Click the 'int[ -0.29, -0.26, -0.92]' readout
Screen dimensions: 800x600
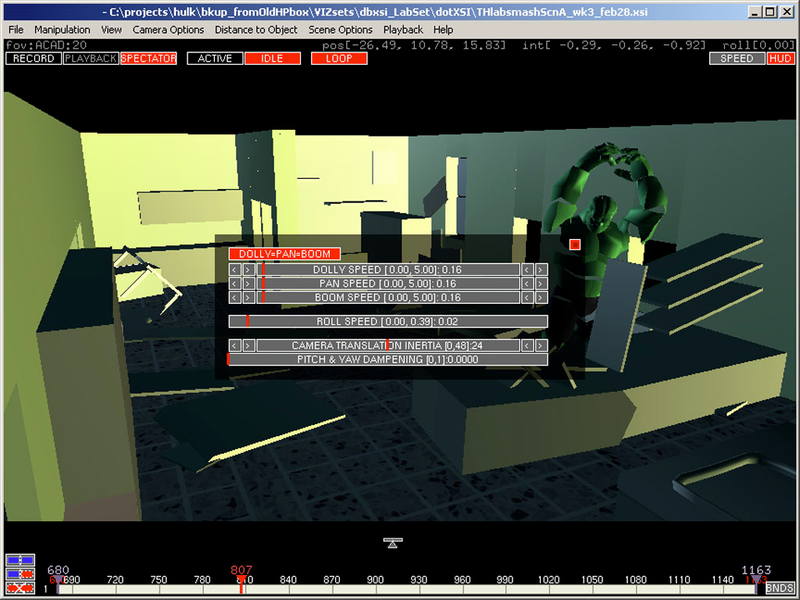click(x=614, y=45)
